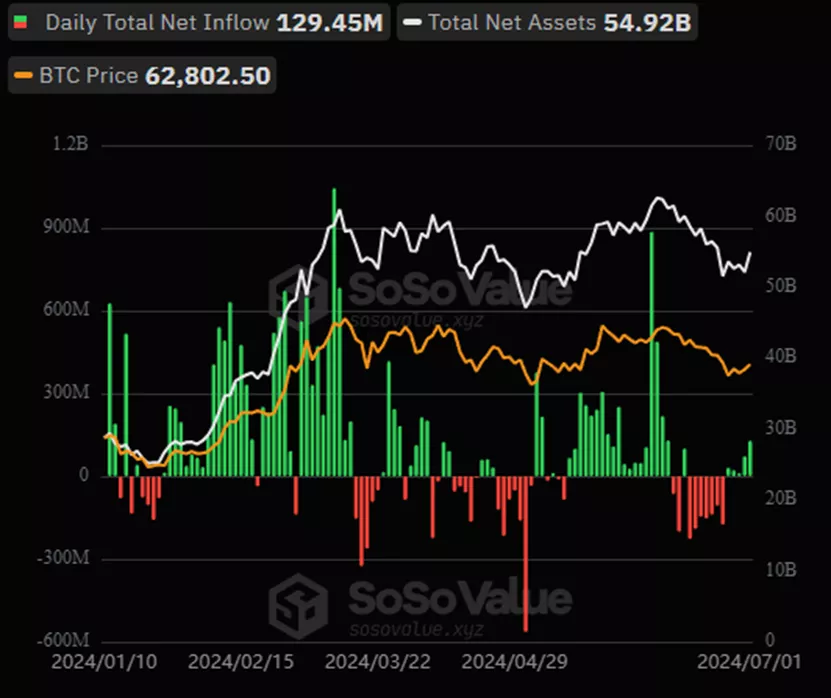Click the SoSoValue logo icon below the chart
This screenshot has height=698, width=831.
coord(297,602)
